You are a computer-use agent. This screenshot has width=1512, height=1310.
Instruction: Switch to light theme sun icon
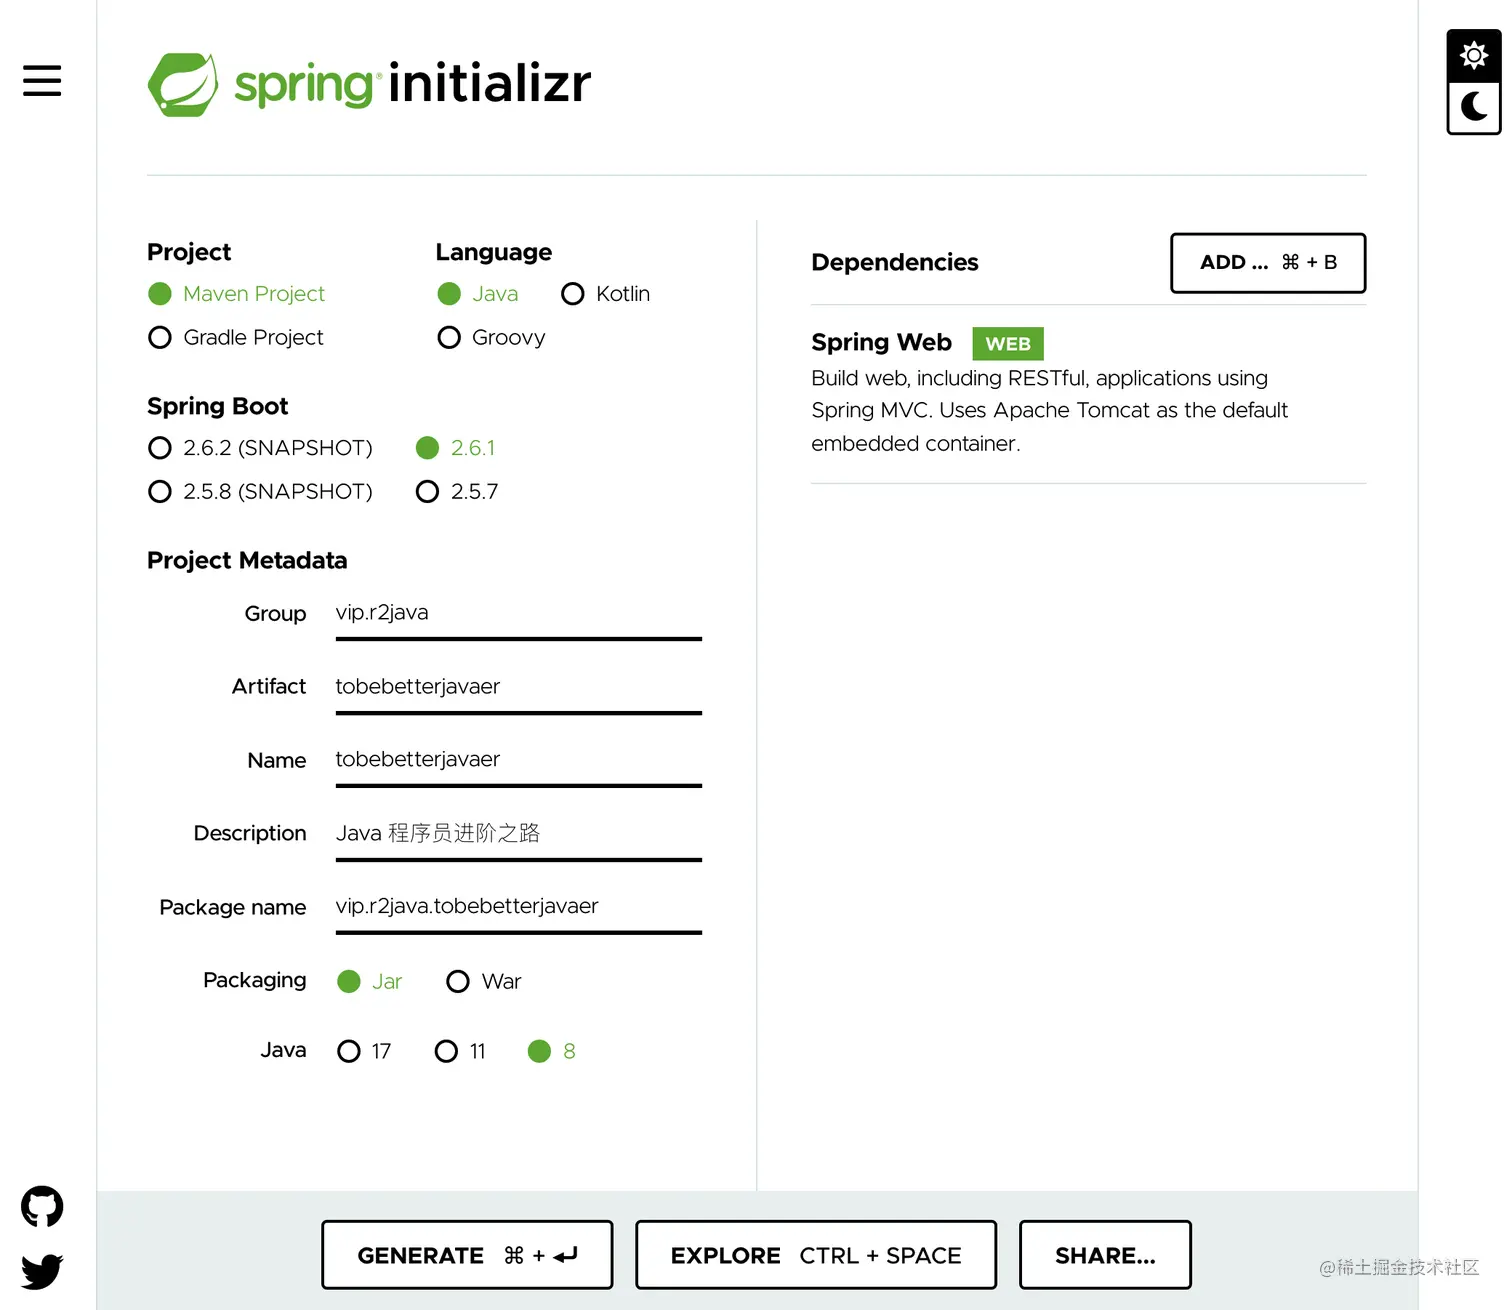point(1474,55)
